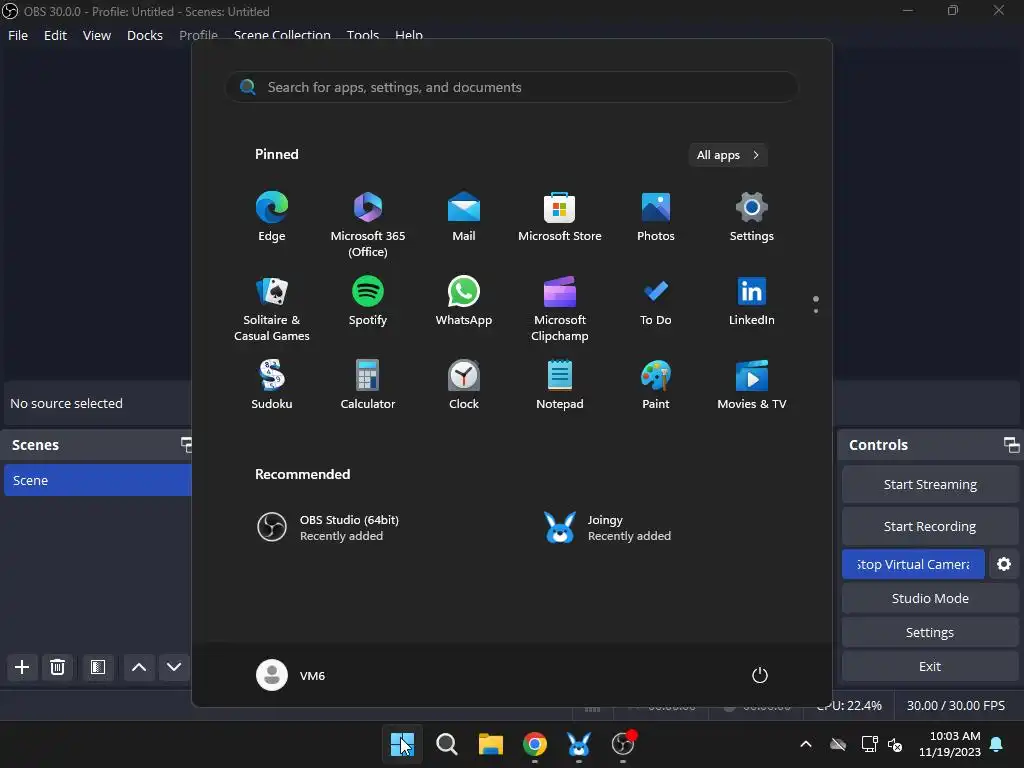Move scene up with arrow icon

[138, 667]
